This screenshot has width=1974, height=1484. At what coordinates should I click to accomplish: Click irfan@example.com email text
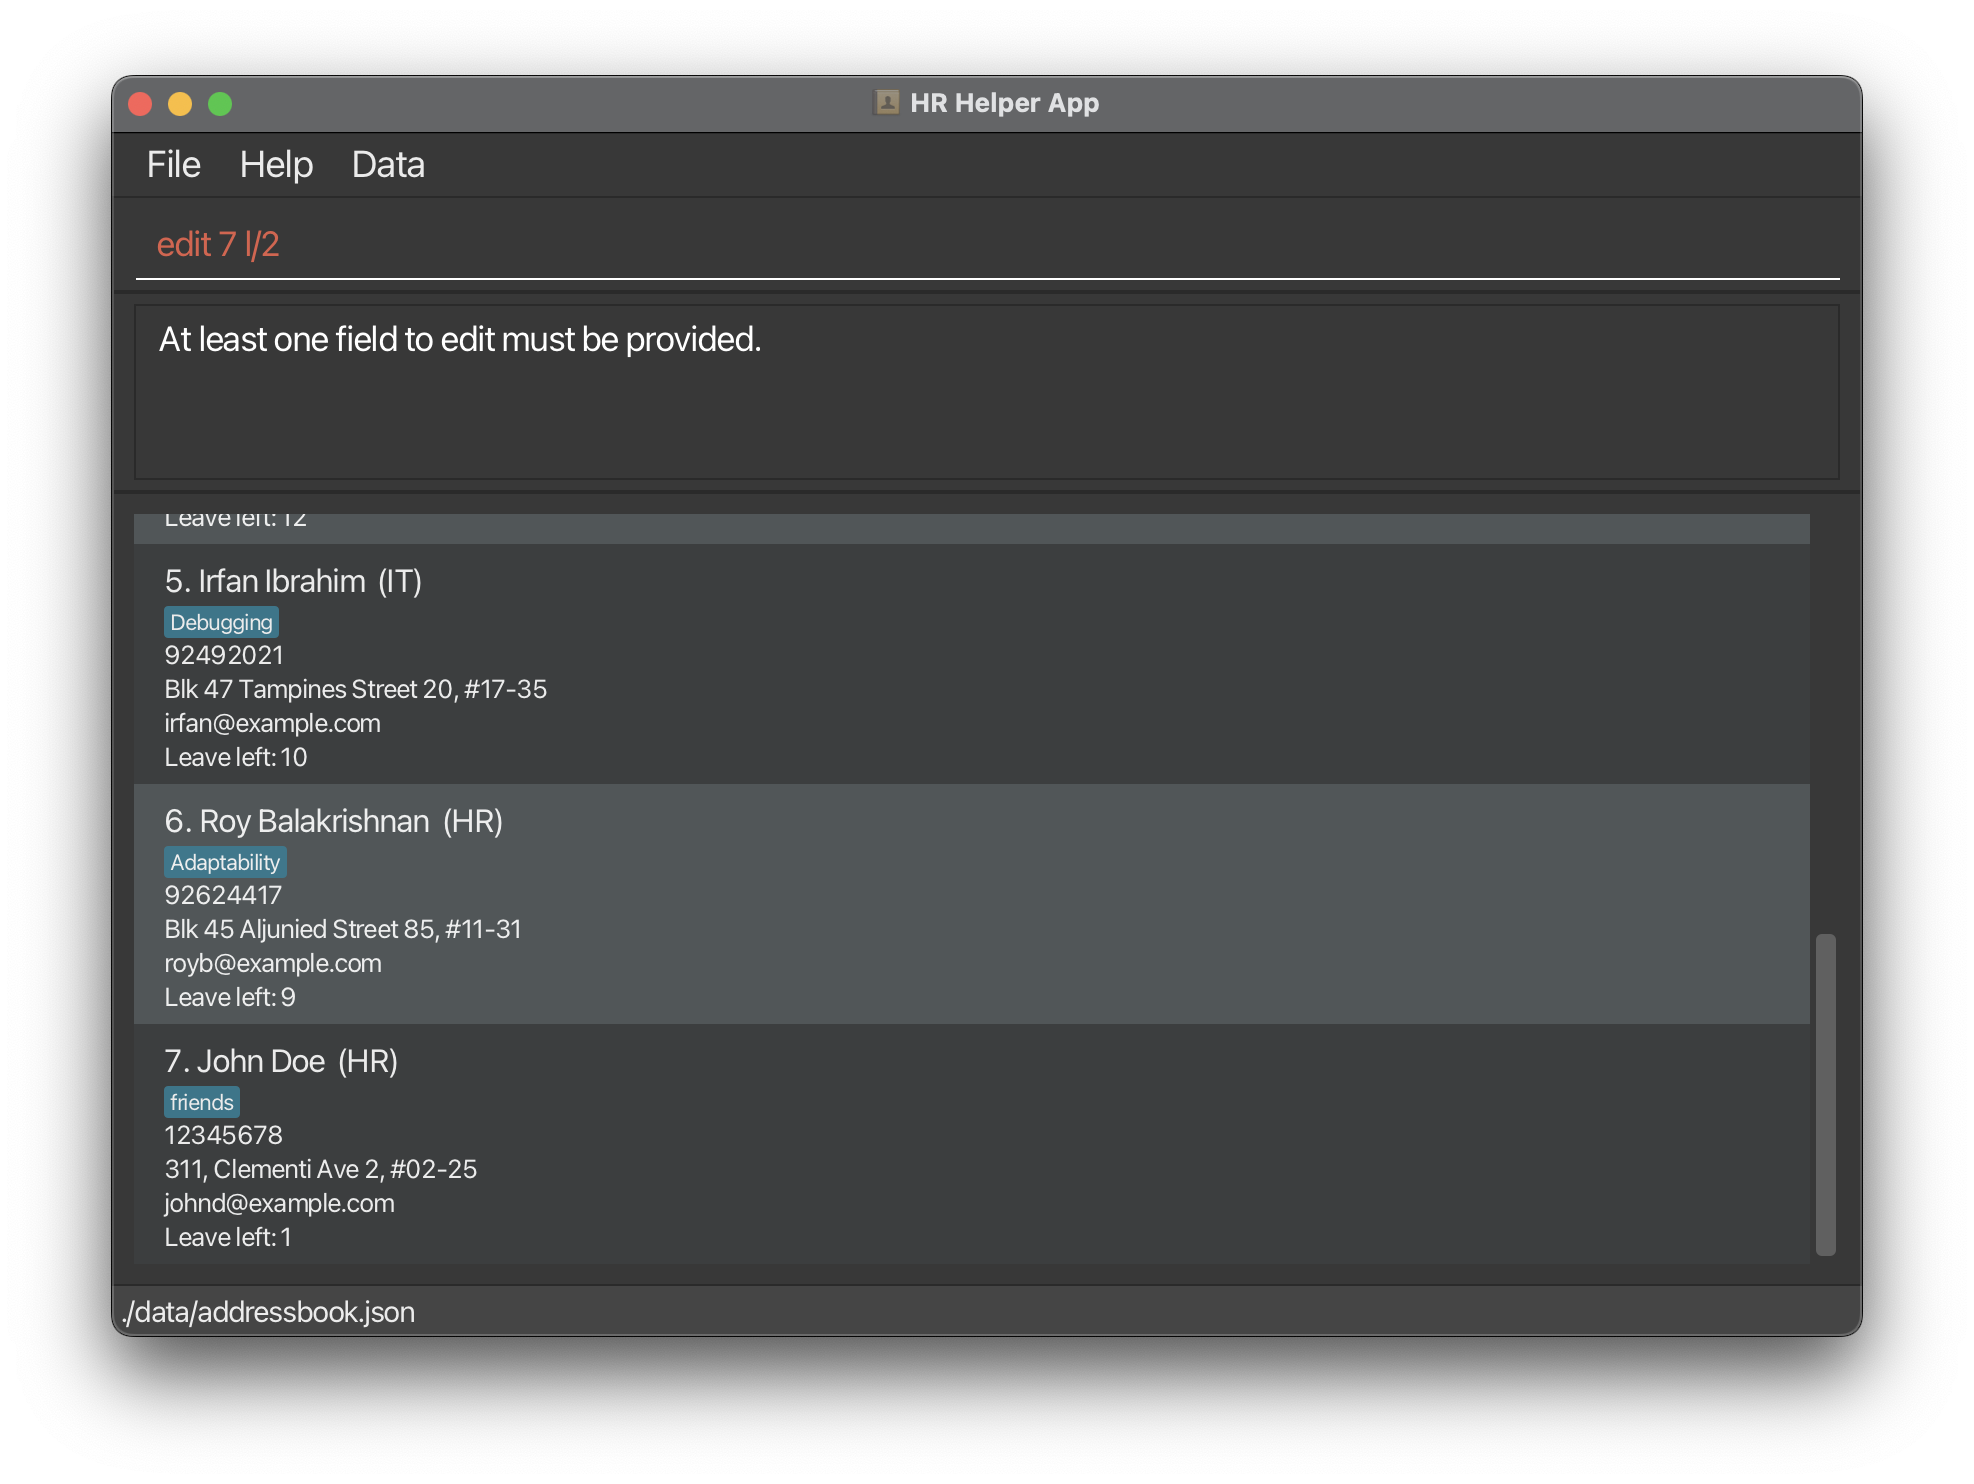point(272,723)
